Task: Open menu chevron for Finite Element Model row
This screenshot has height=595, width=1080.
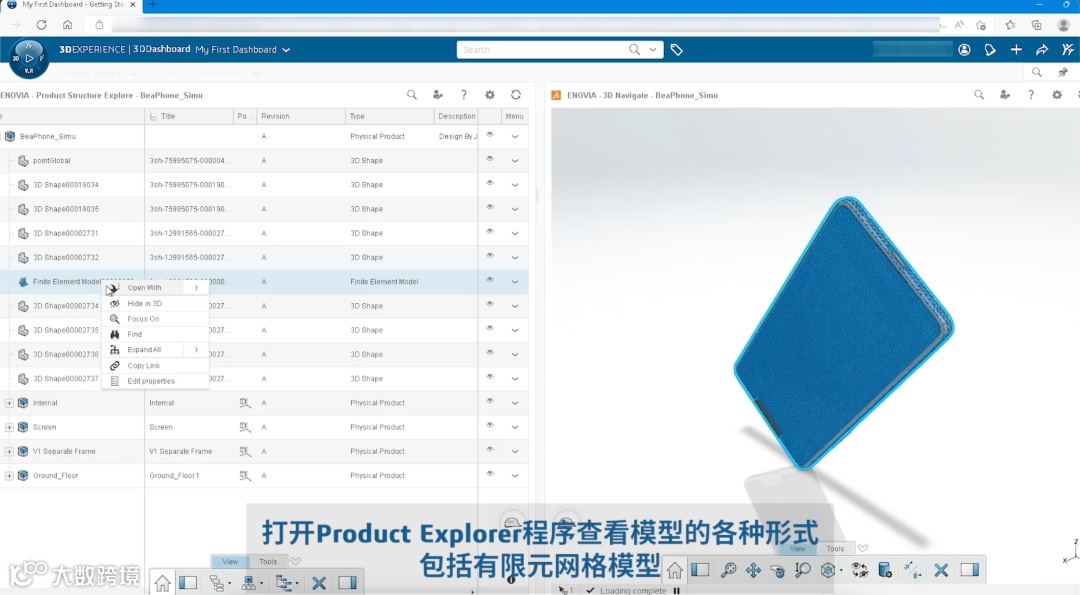Action: [x=515, y=282]
